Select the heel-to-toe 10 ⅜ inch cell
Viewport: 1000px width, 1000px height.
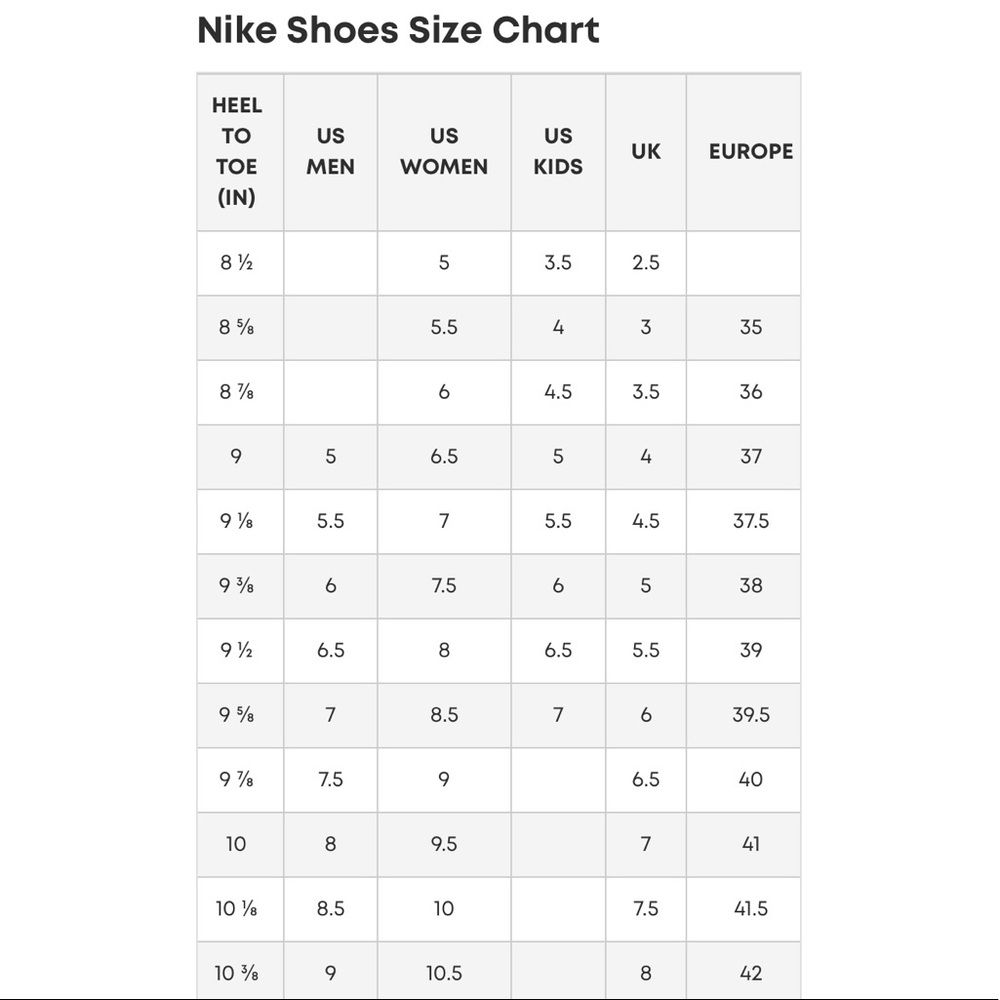click(x=236, y=973)
